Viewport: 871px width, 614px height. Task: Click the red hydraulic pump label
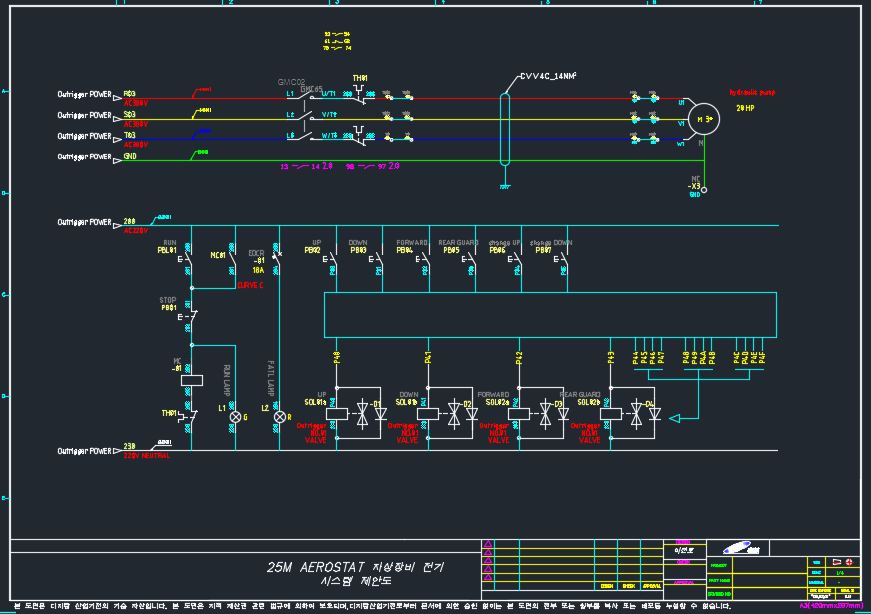[x=752, y=92]
